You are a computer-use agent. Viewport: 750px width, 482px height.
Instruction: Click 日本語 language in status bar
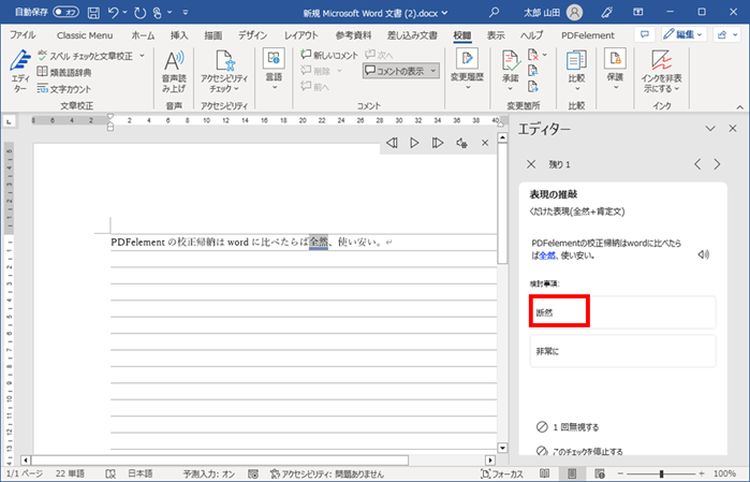[x=140, y=473]
